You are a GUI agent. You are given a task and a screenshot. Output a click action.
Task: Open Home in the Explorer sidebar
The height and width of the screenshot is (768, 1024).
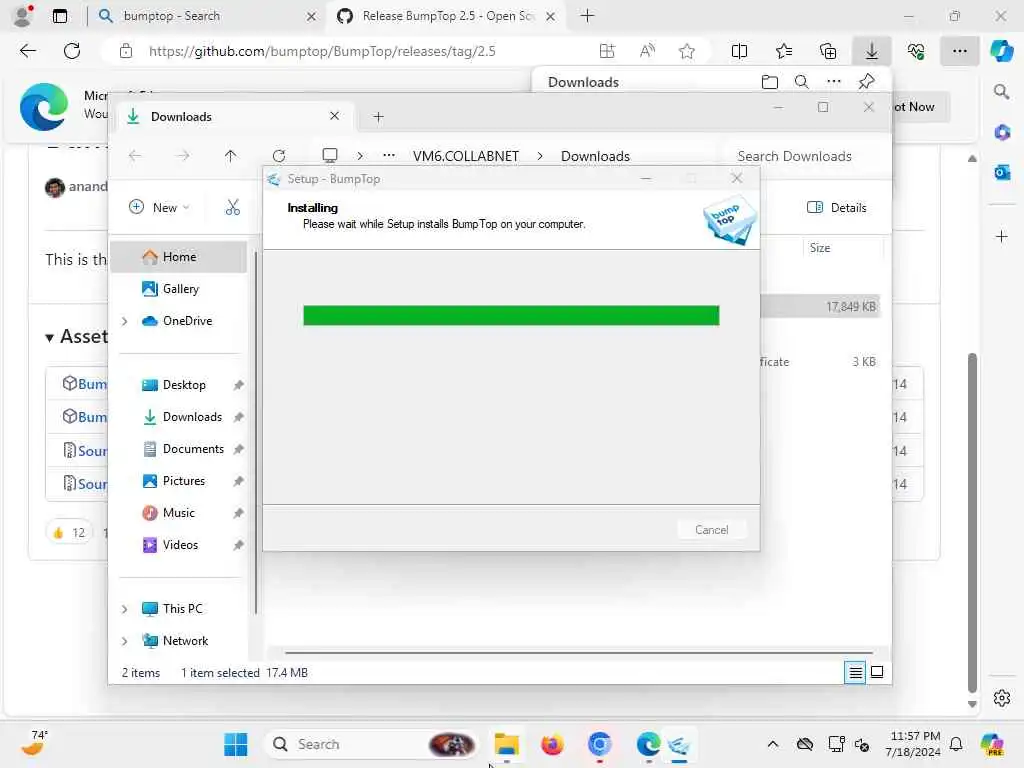(178, 257)
